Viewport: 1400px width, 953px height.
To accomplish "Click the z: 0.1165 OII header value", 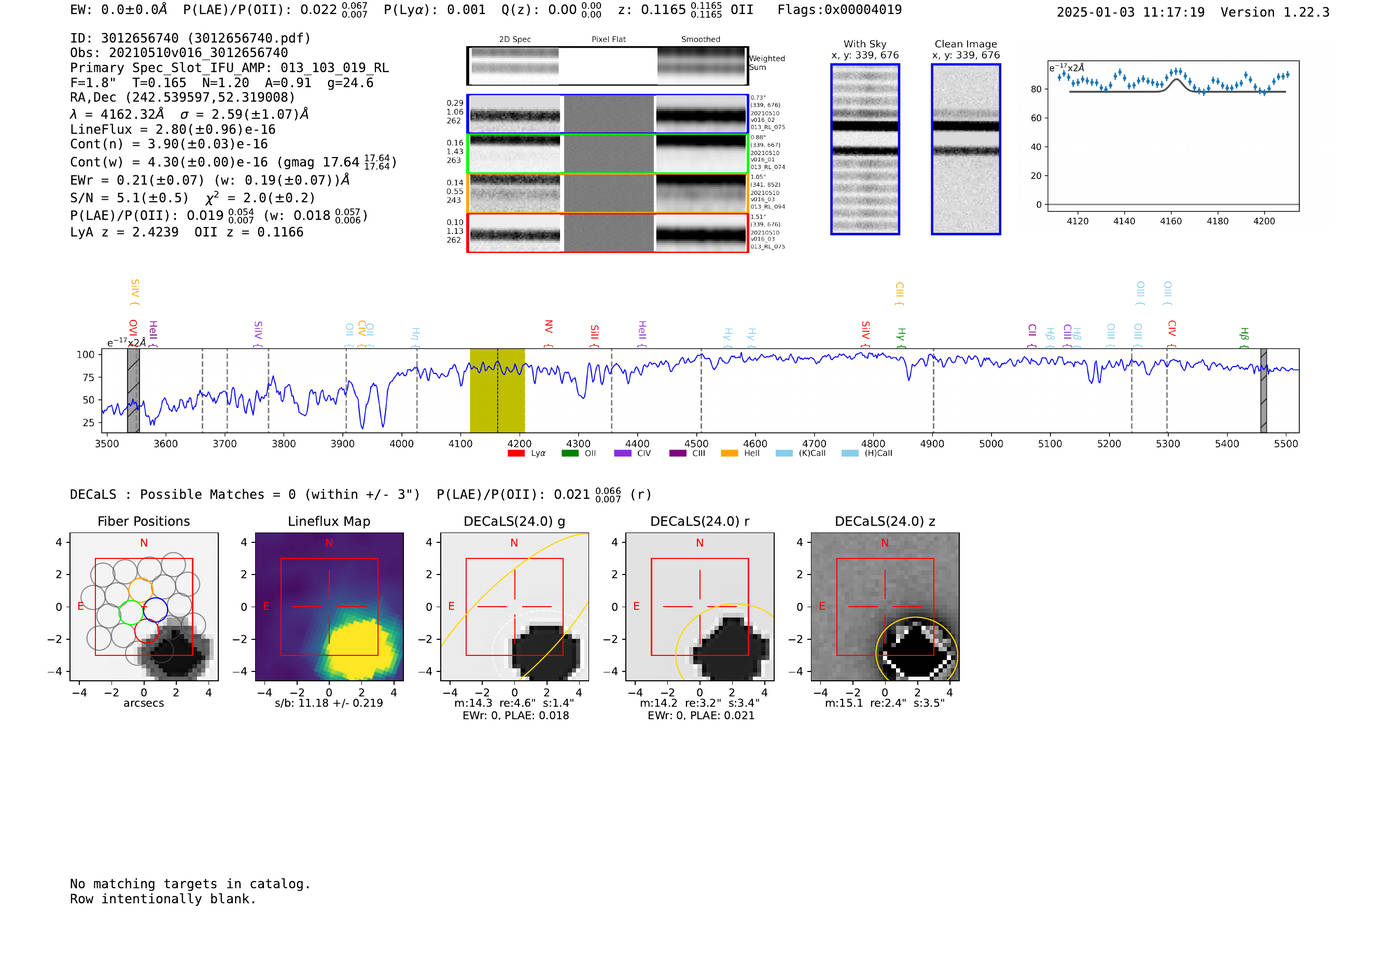I will click(x=686, y=9).
